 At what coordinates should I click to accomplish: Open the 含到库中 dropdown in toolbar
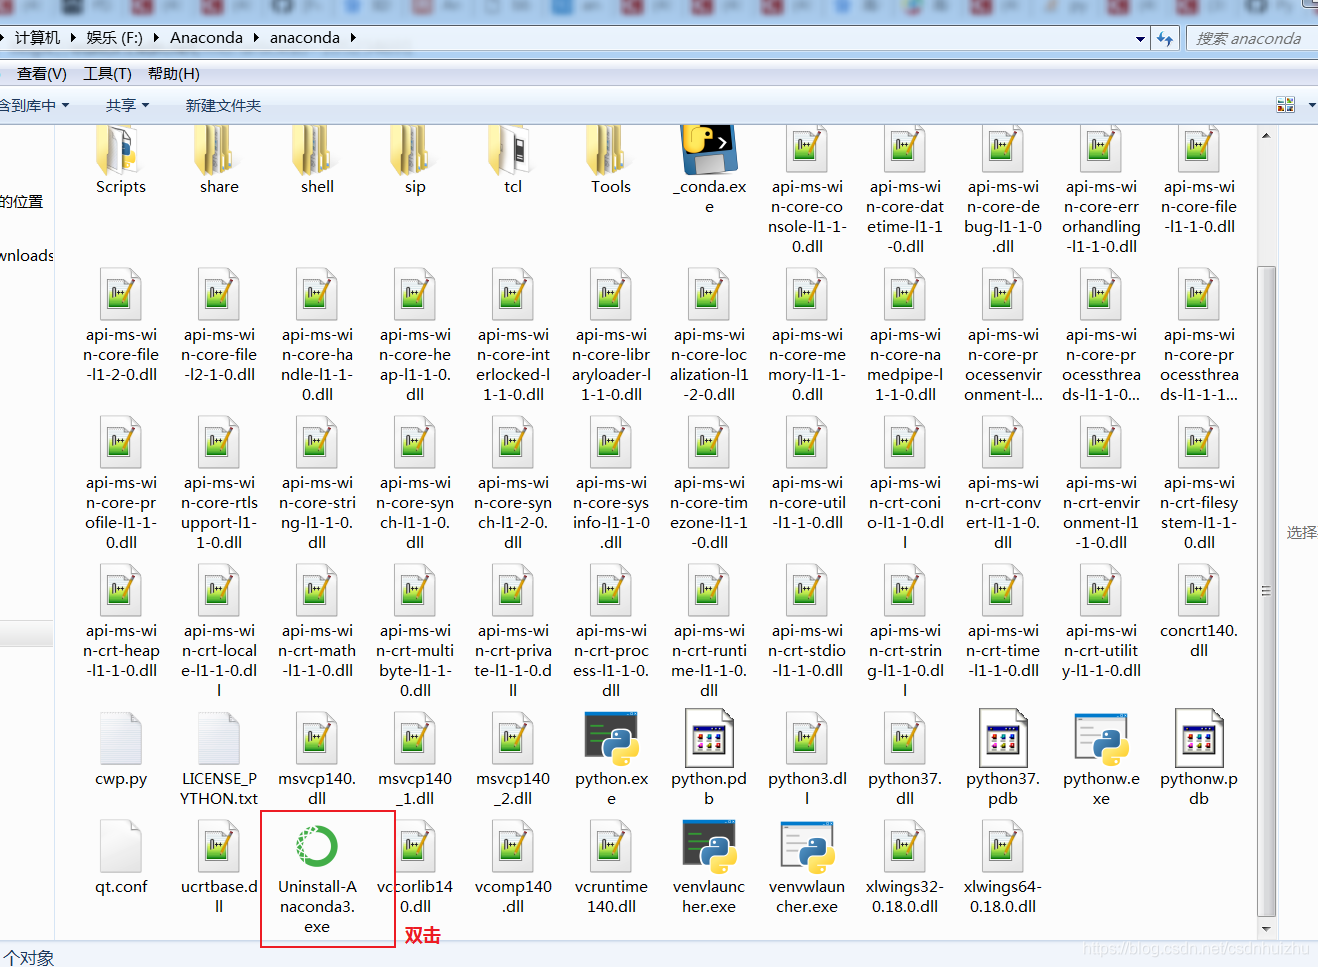35,105
